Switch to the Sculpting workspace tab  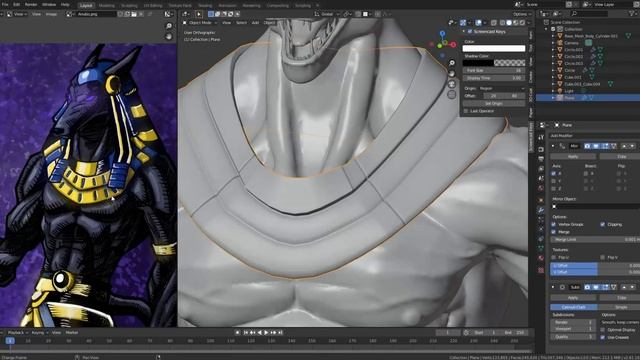[129, 6]
